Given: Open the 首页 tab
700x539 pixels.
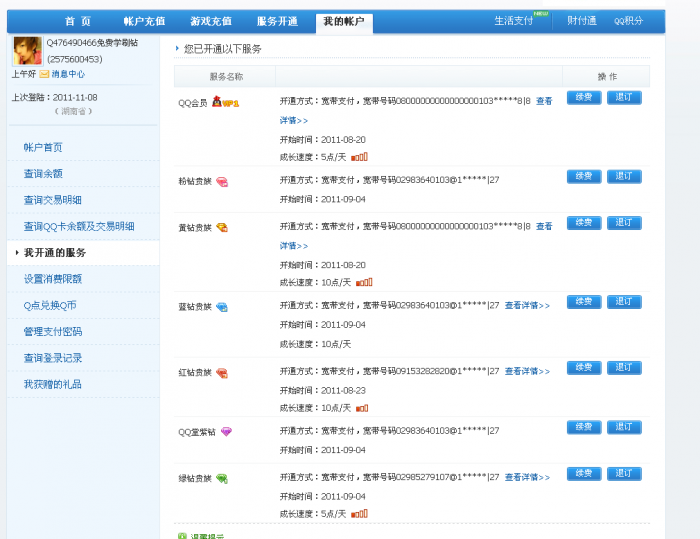Looking at the screenshot, I should click(x=78, y=21).
